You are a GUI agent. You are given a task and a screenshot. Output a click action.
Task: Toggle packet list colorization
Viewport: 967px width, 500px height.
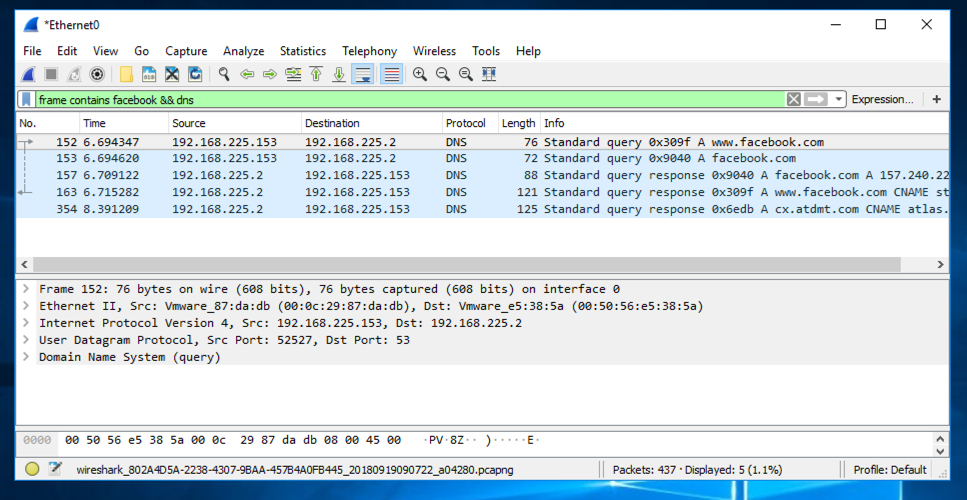coord(392,75)
